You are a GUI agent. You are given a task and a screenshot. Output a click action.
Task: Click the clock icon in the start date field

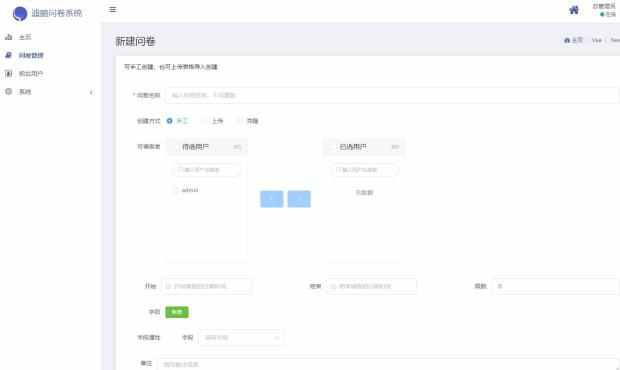[168, 286]
